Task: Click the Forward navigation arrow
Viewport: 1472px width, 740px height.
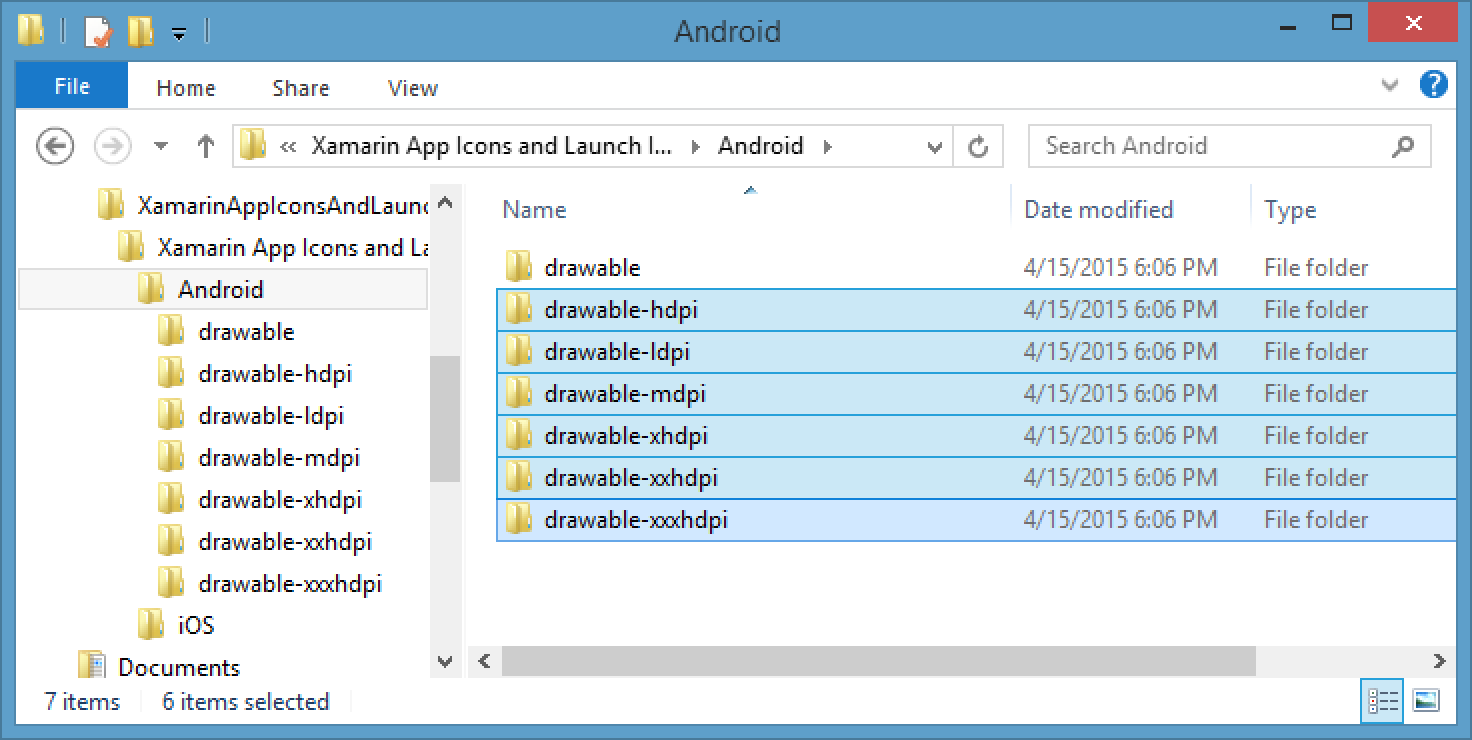Action: 112,147
